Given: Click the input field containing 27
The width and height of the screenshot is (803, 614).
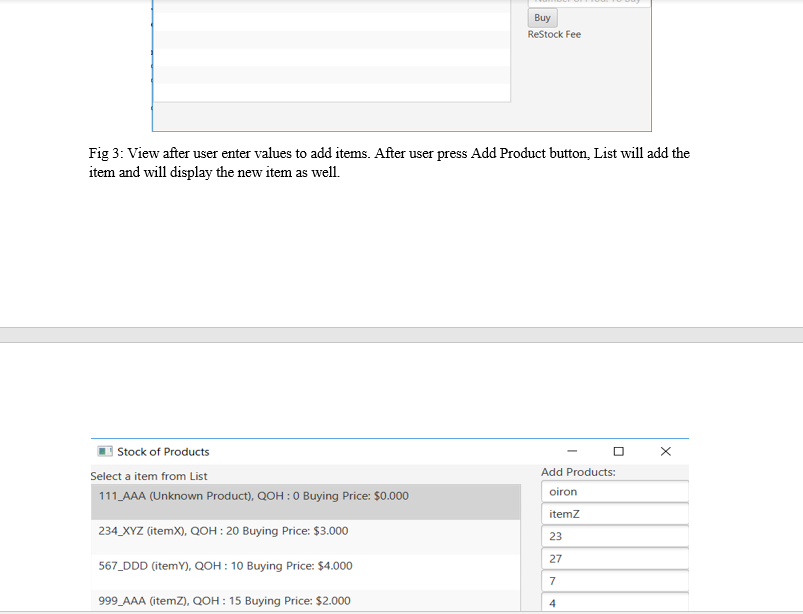Looking at the screenshot, I should click(614, 558).
